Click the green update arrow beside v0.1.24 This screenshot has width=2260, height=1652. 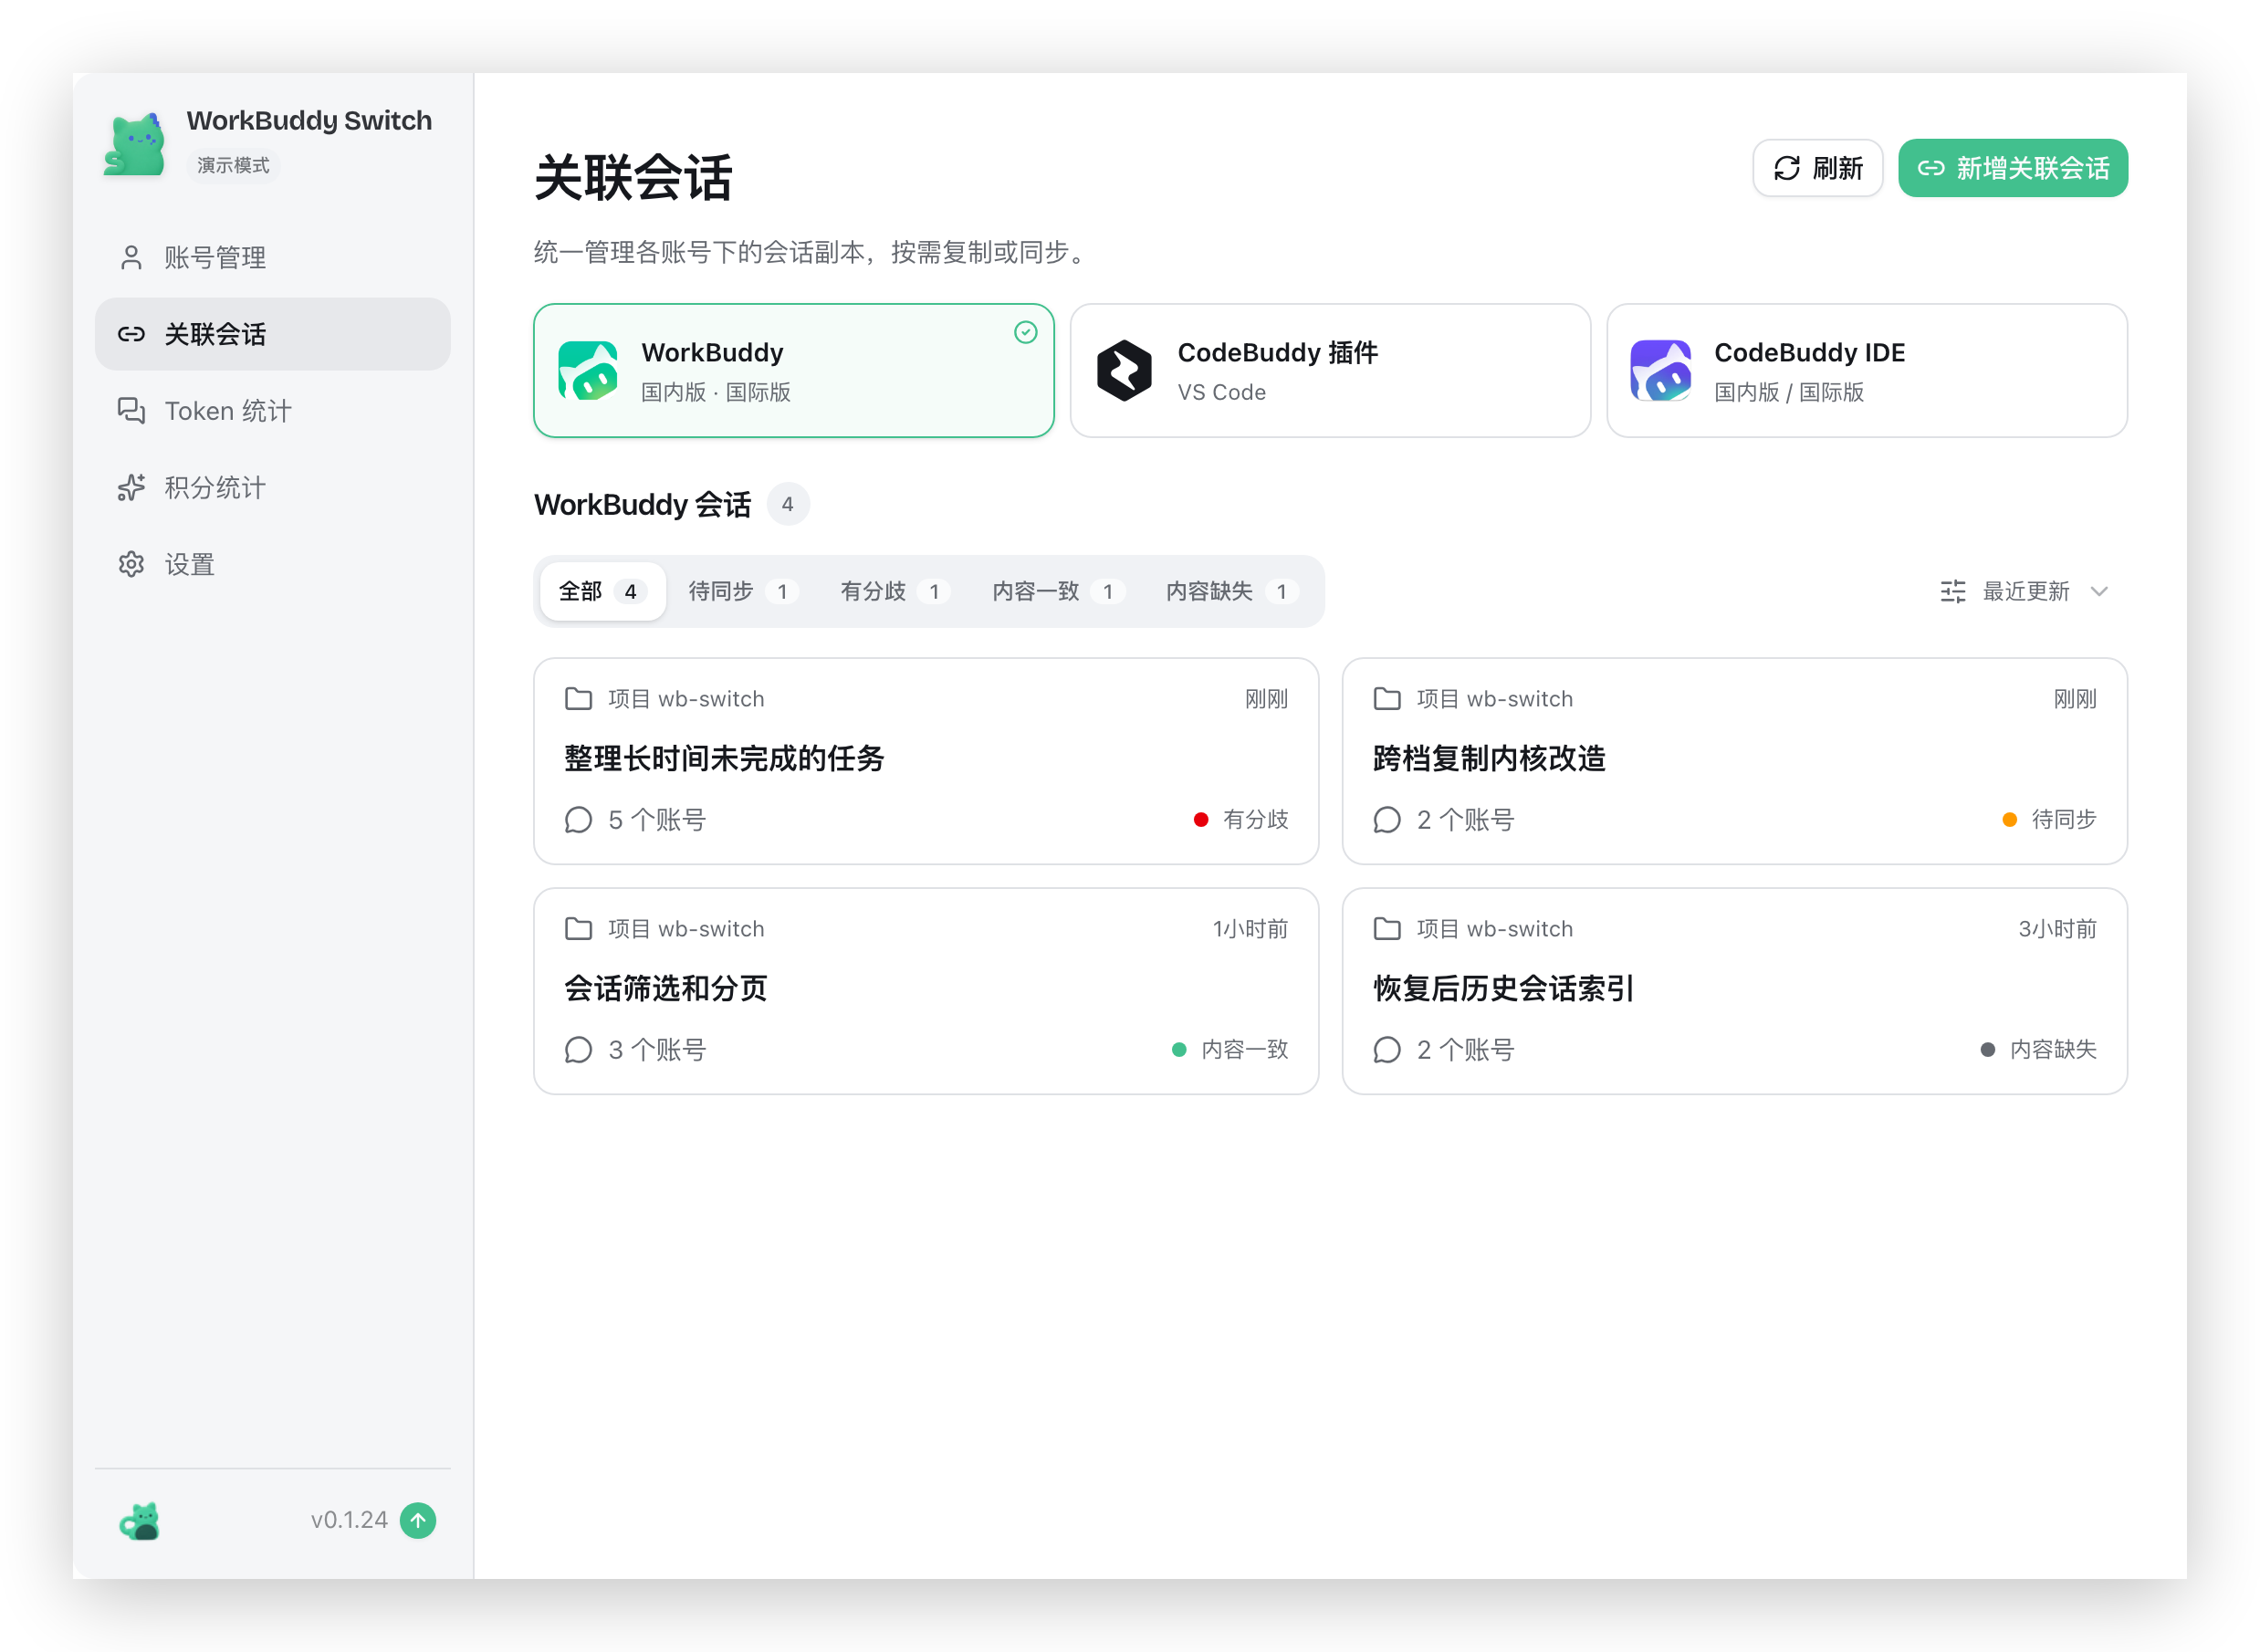coord(418,1520)
